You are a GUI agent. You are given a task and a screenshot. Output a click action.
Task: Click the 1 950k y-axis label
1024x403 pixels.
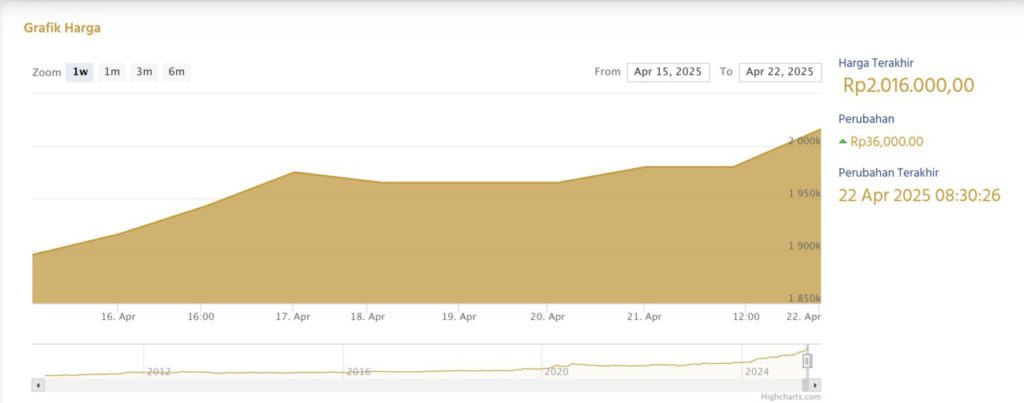[x=804, y=193]
